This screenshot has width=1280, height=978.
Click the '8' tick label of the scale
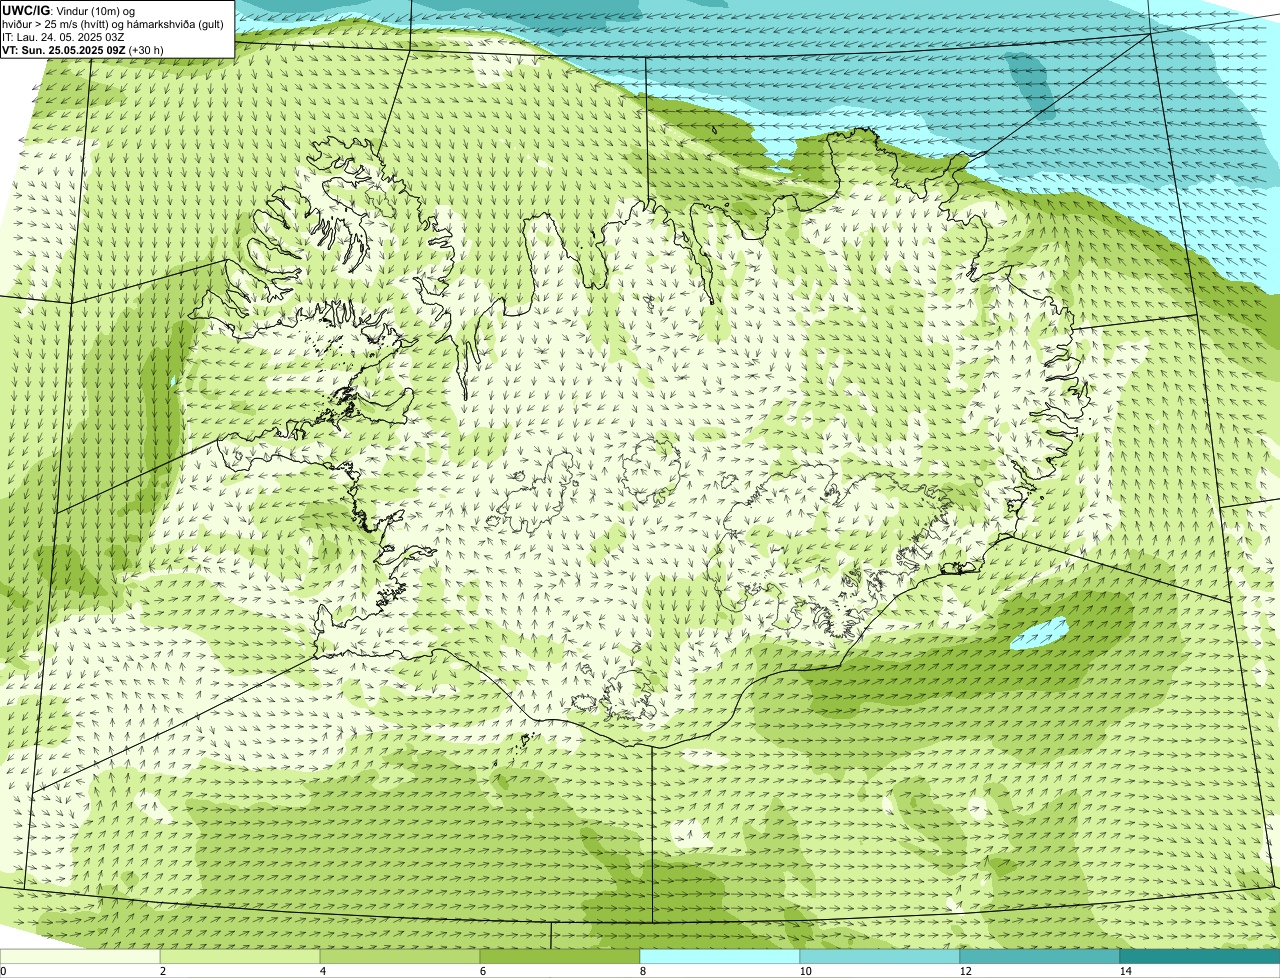coord(643,971)
